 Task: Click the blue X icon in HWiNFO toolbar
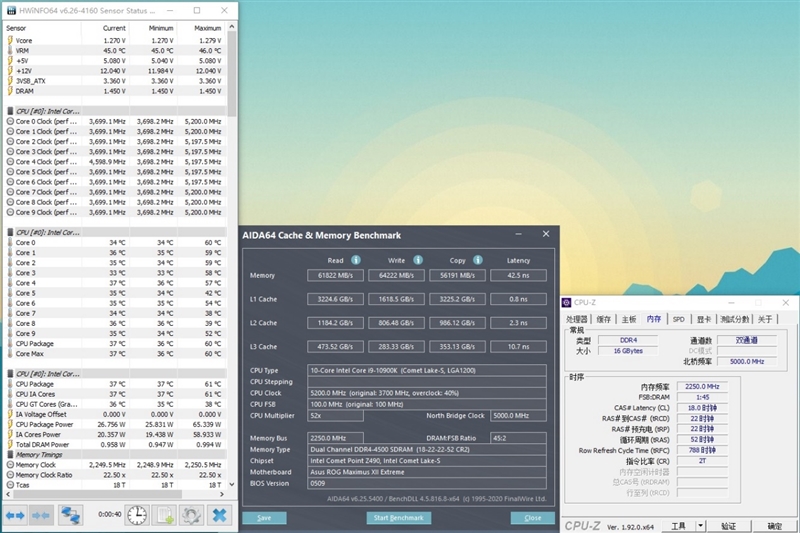pos(219,515)
